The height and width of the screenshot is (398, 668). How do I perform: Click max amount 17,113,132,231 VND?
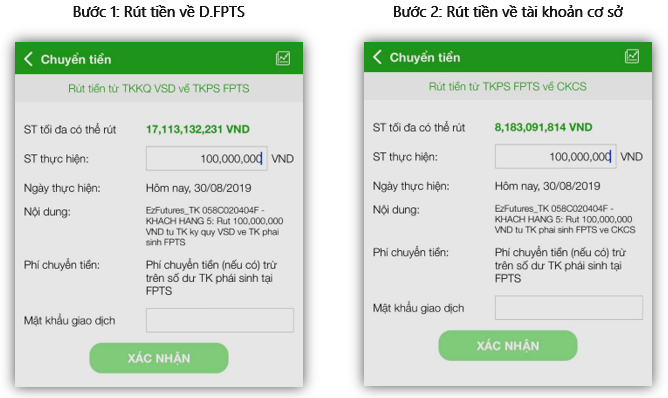point(198,129)
